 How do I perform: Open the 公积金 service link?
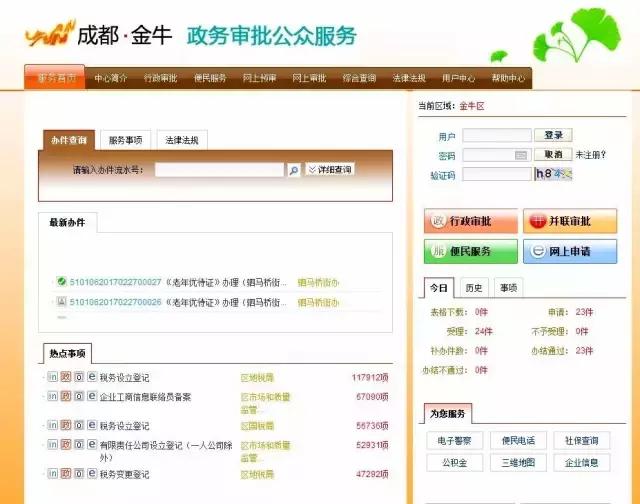tap(454, 462)
